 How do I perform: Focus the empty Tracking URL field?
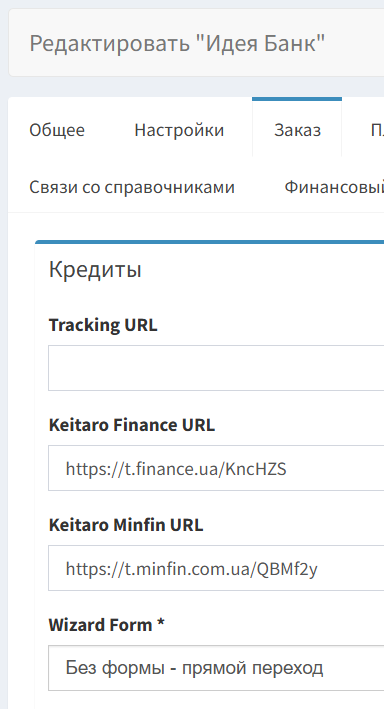[216, 368]
